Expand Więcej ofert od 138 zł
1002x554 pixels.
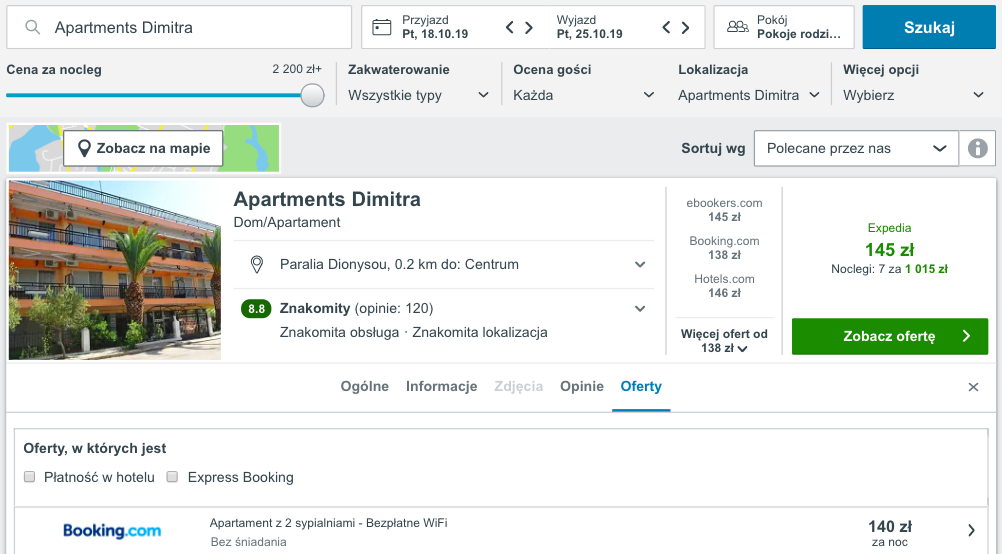(724, 341)
